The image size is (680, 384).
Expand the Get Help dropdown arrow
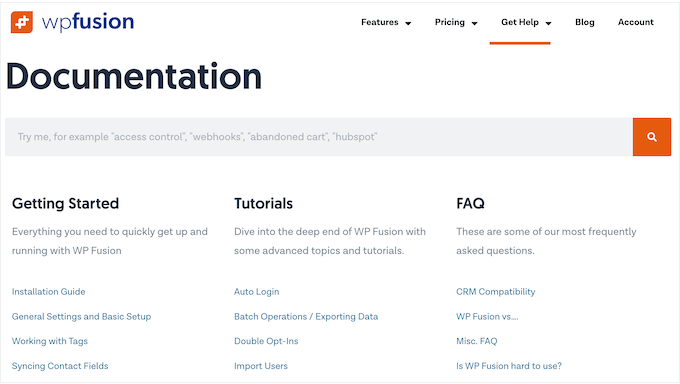pyautogui.click(x=549, y=23)
